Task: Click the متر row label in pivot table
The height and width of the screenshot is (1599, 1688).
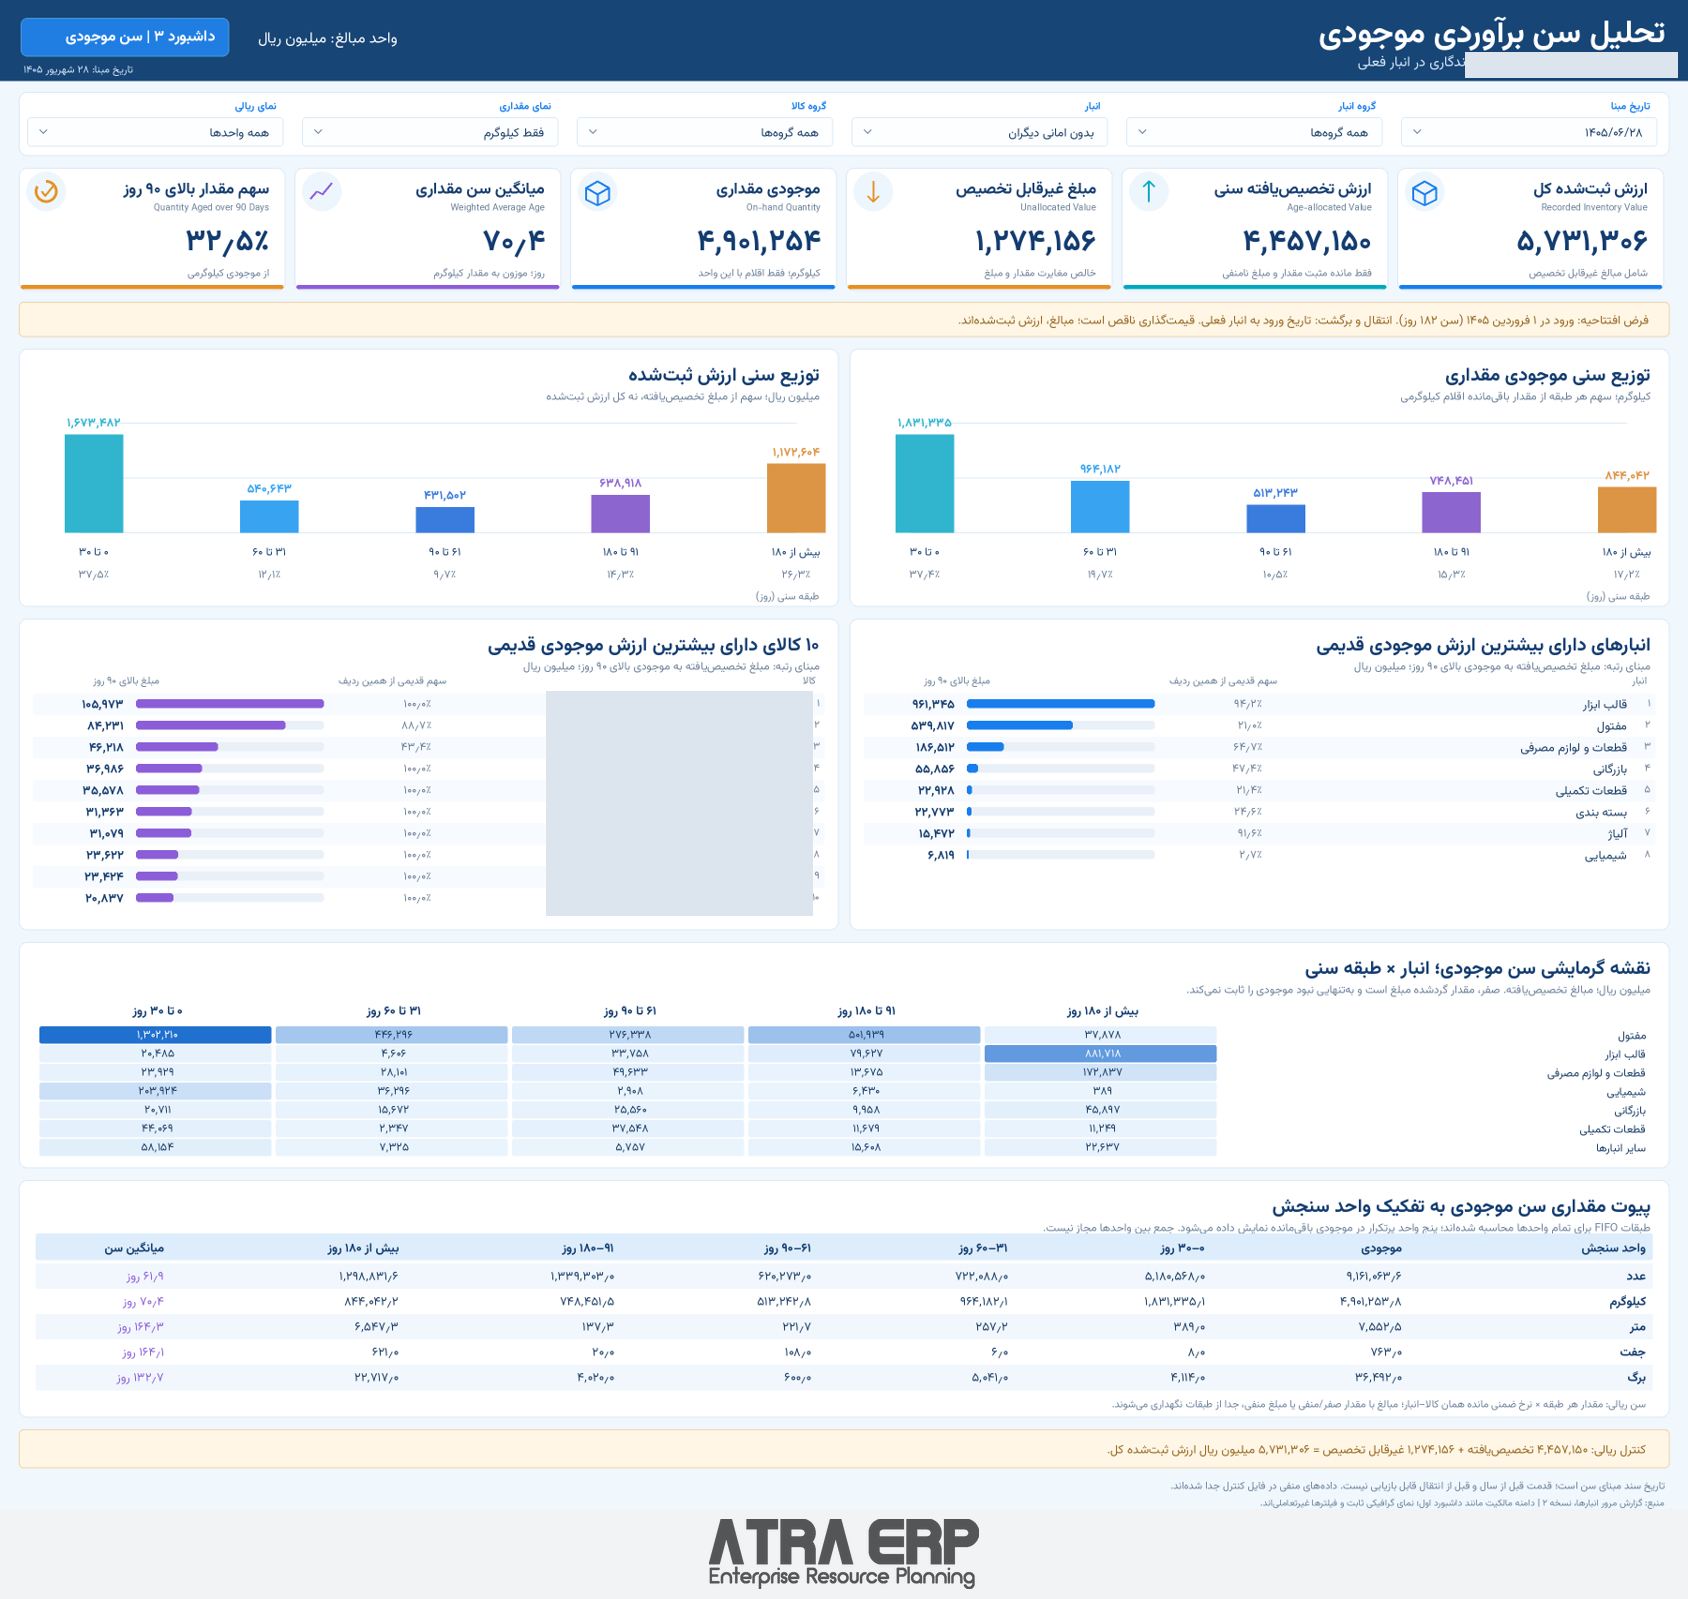Action: [x=1637, y=1327]
